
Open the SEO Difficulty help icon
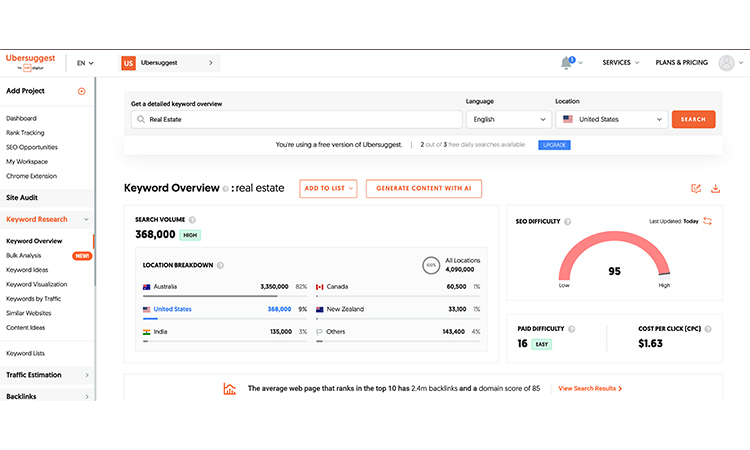point(567,221)
